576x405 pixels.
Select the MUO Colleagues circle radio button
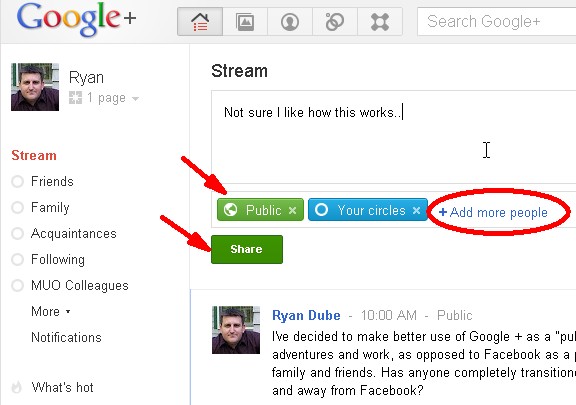tap(17, 285)
